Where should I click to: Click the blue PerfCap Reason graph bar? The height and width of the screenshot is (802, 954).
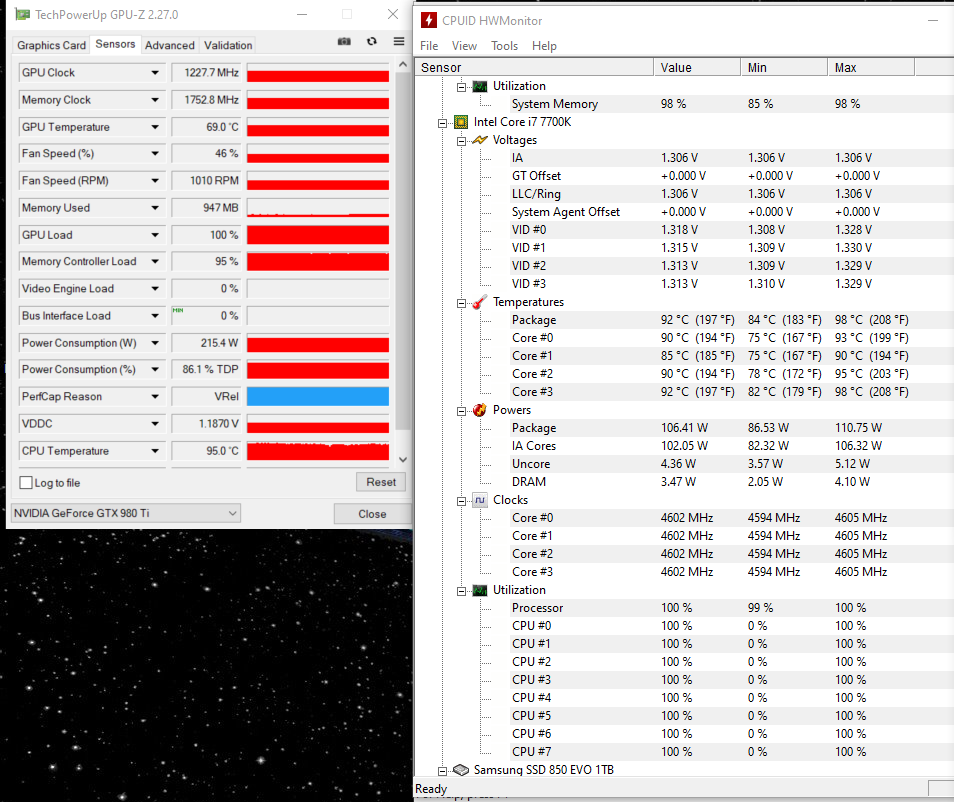pyautogui.click(x=318, y=397)
